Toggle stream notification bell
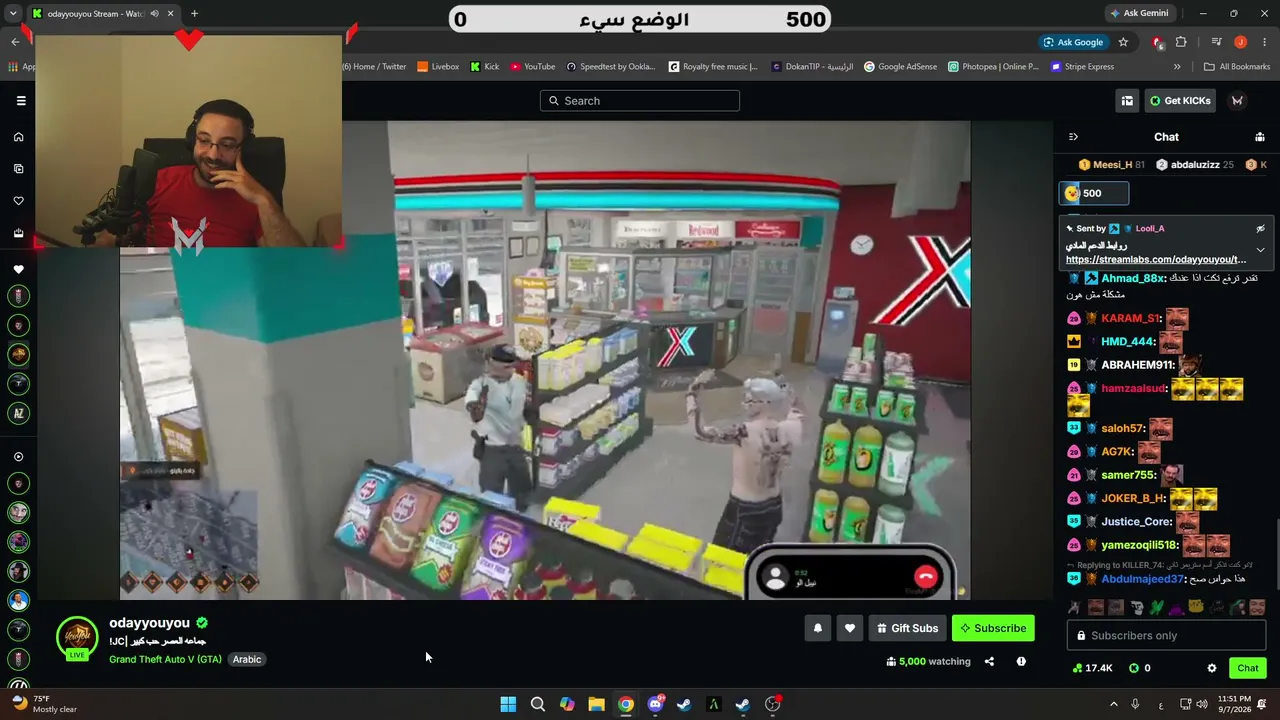The height and width of the screenshot is (720, 1280). pyautogui.click(x=817, y=628)
